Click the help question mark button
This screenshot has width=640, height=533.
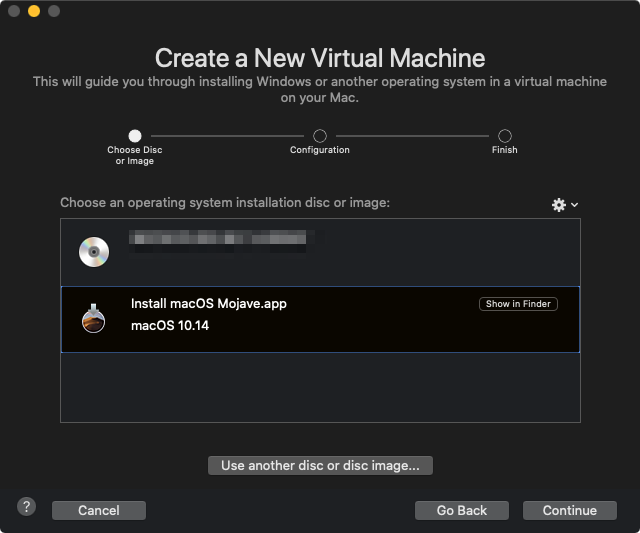pyautogui.click(x=27, y=507)
